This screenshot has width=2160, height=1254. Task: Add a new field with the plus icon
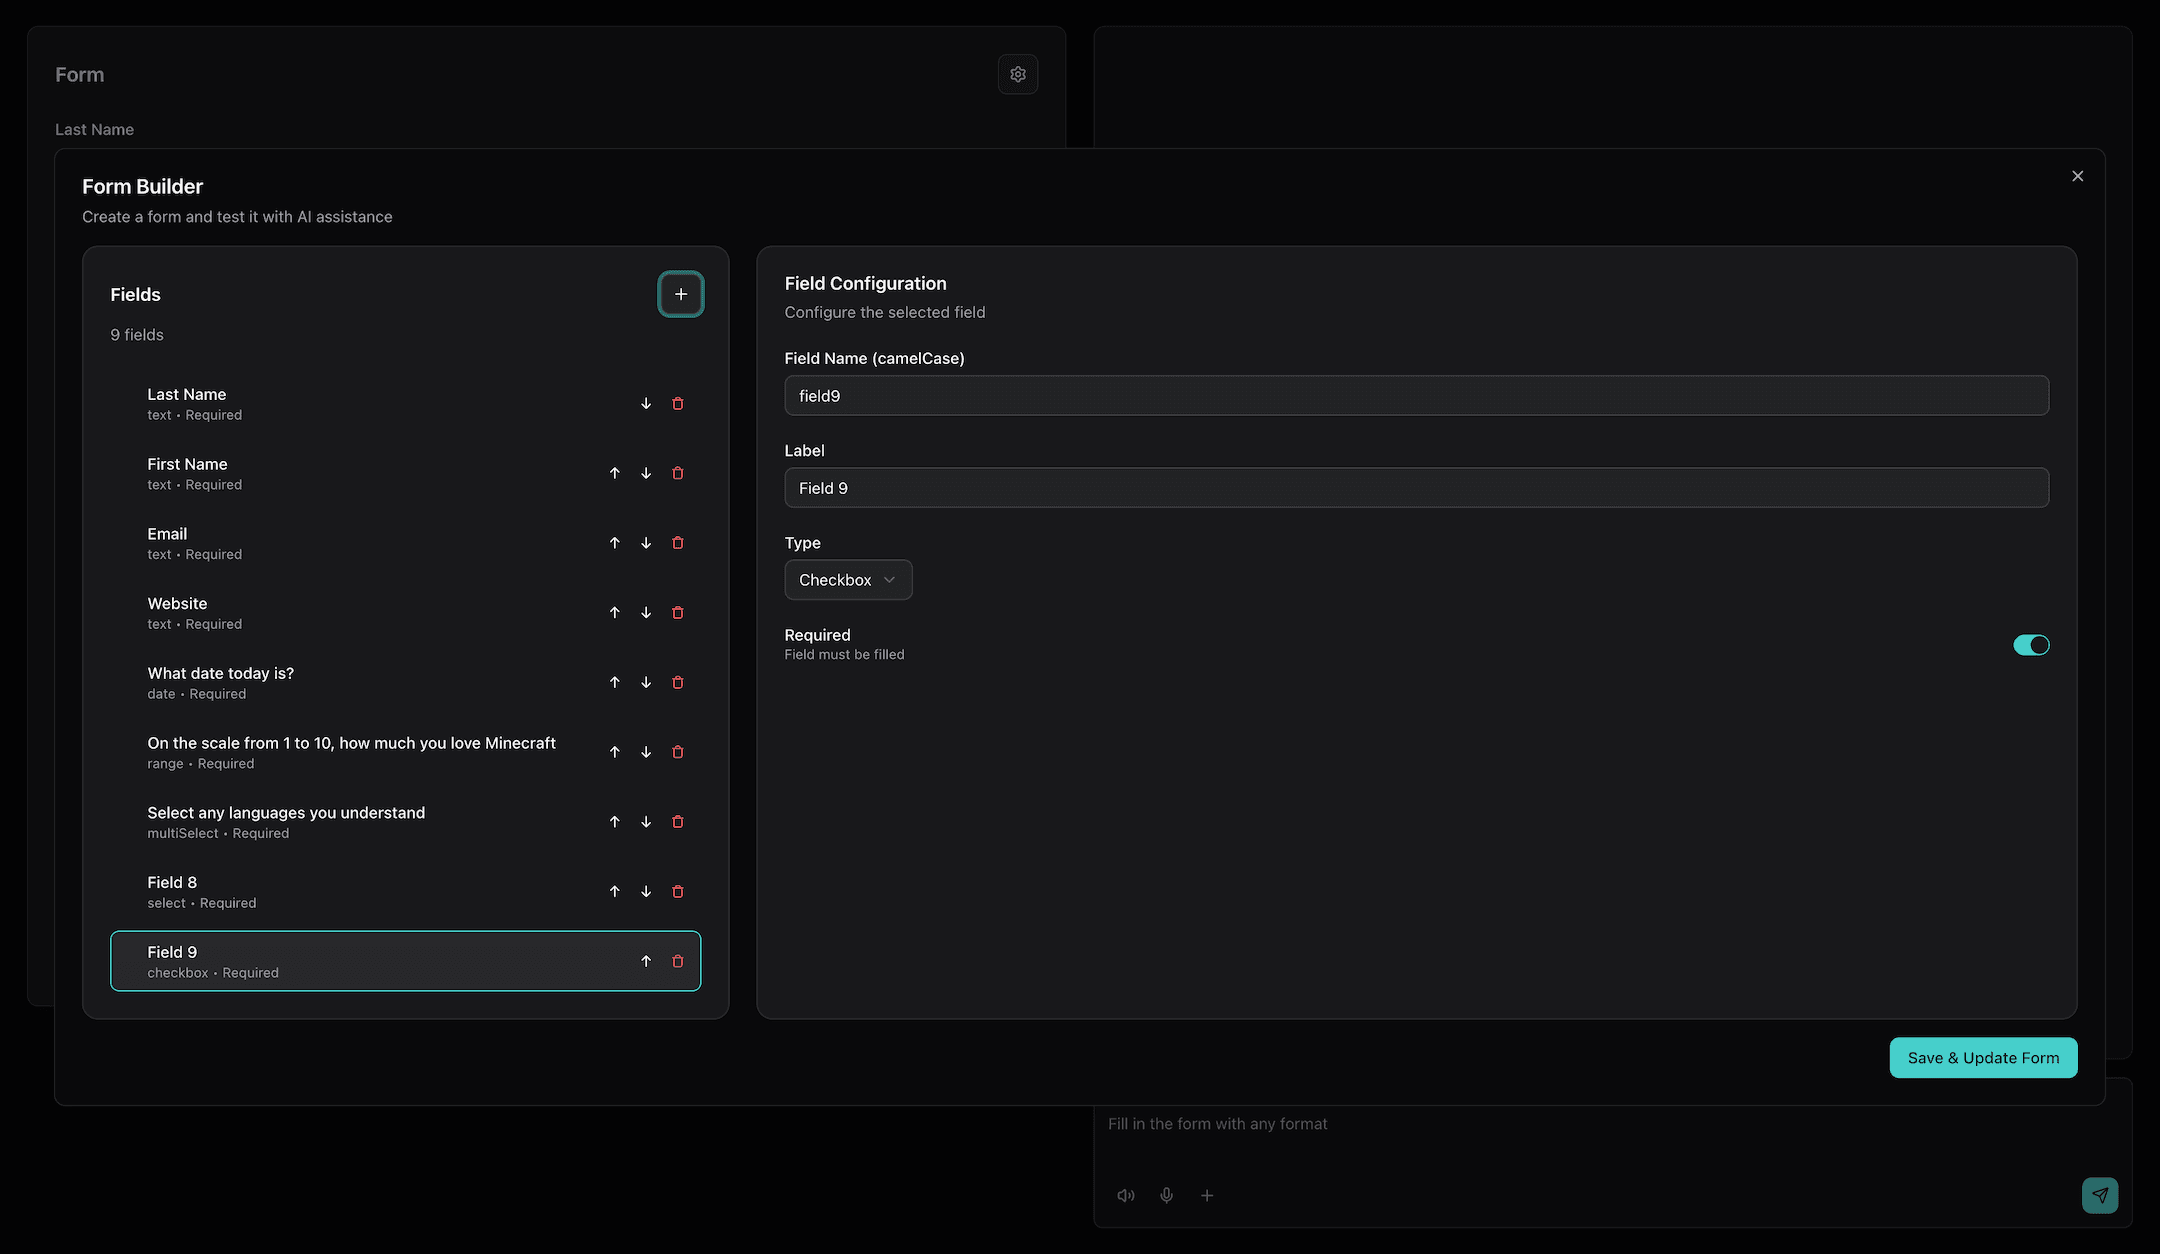681,294
